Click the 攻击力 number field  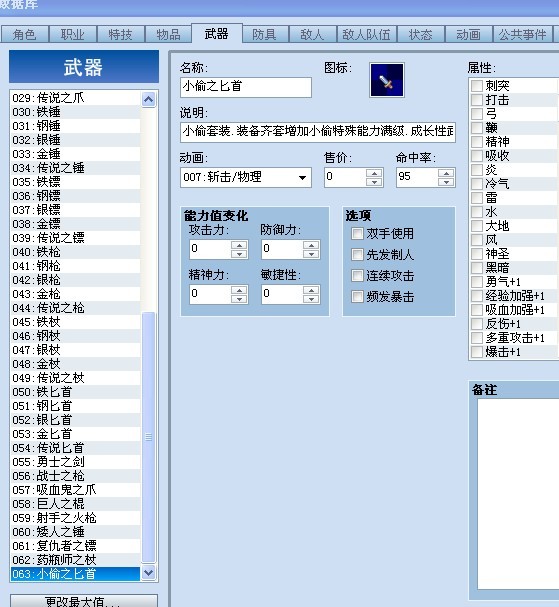tap(211, 249)
